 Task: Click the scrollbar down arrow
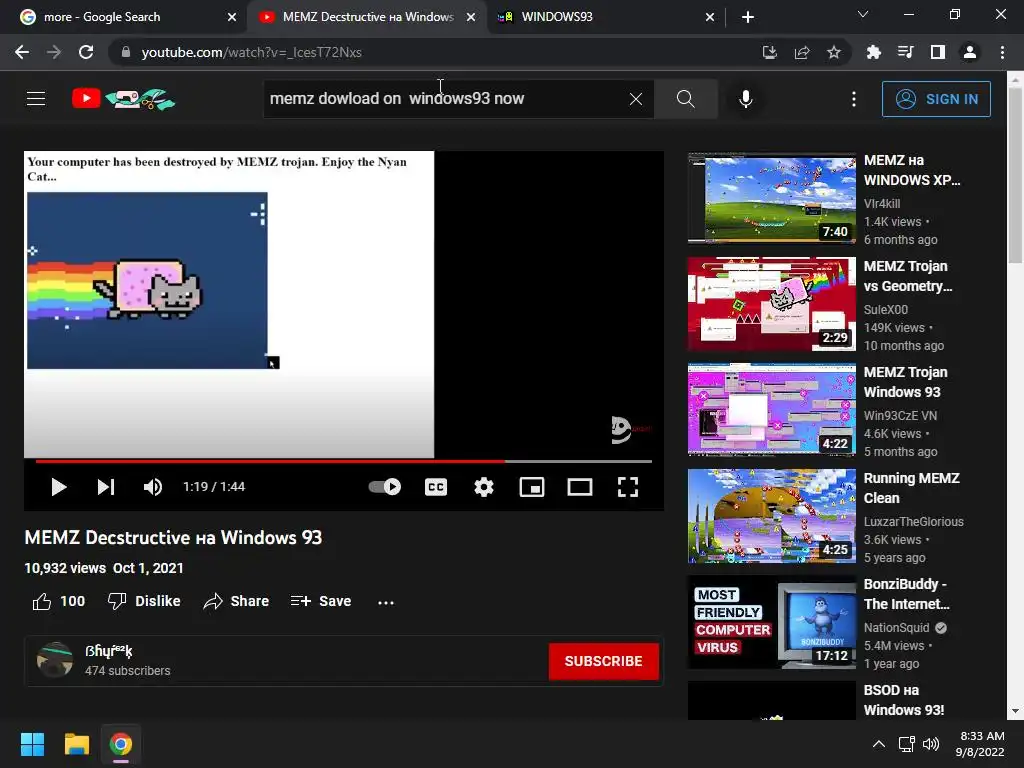(x=1015, y=711)
